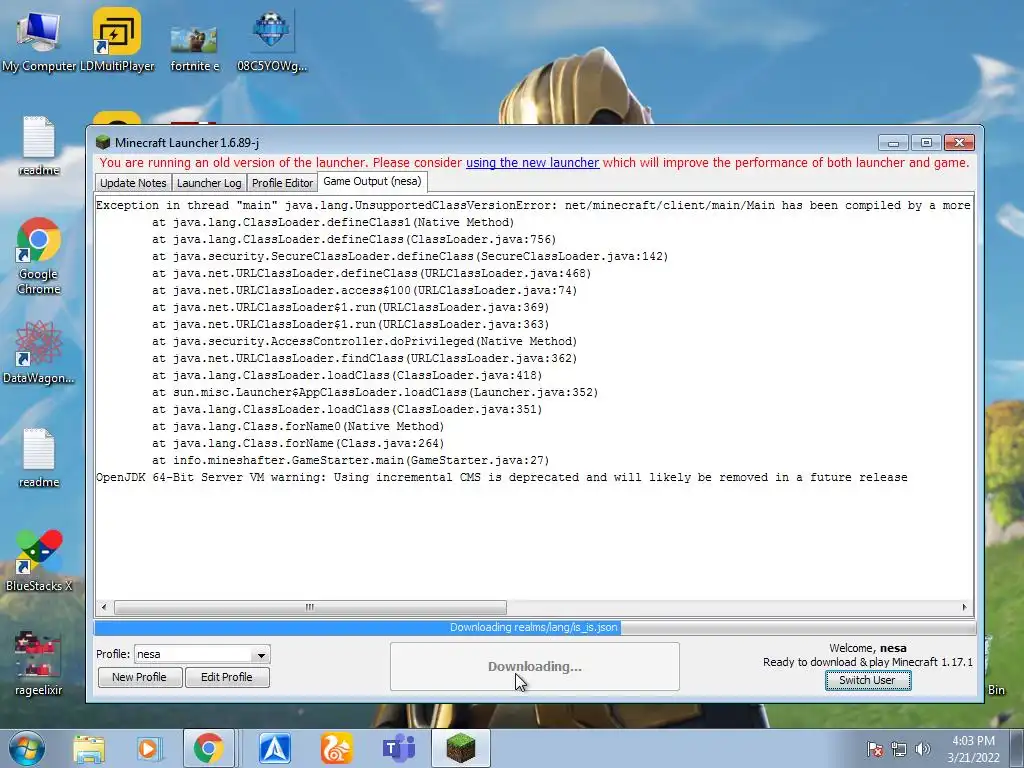The height and width of the screenshot is (768, 1024).
Task: Follow the 'using the new launcher' link
Action: pyautogui.click(x=532, y=163)
